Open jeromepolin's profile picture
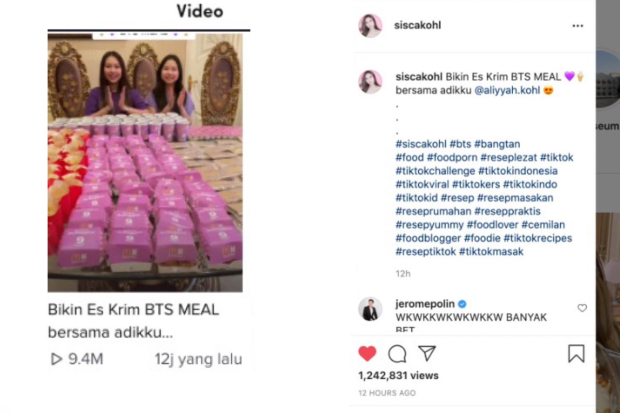The image size is (620, 413). tap(370, 309)
